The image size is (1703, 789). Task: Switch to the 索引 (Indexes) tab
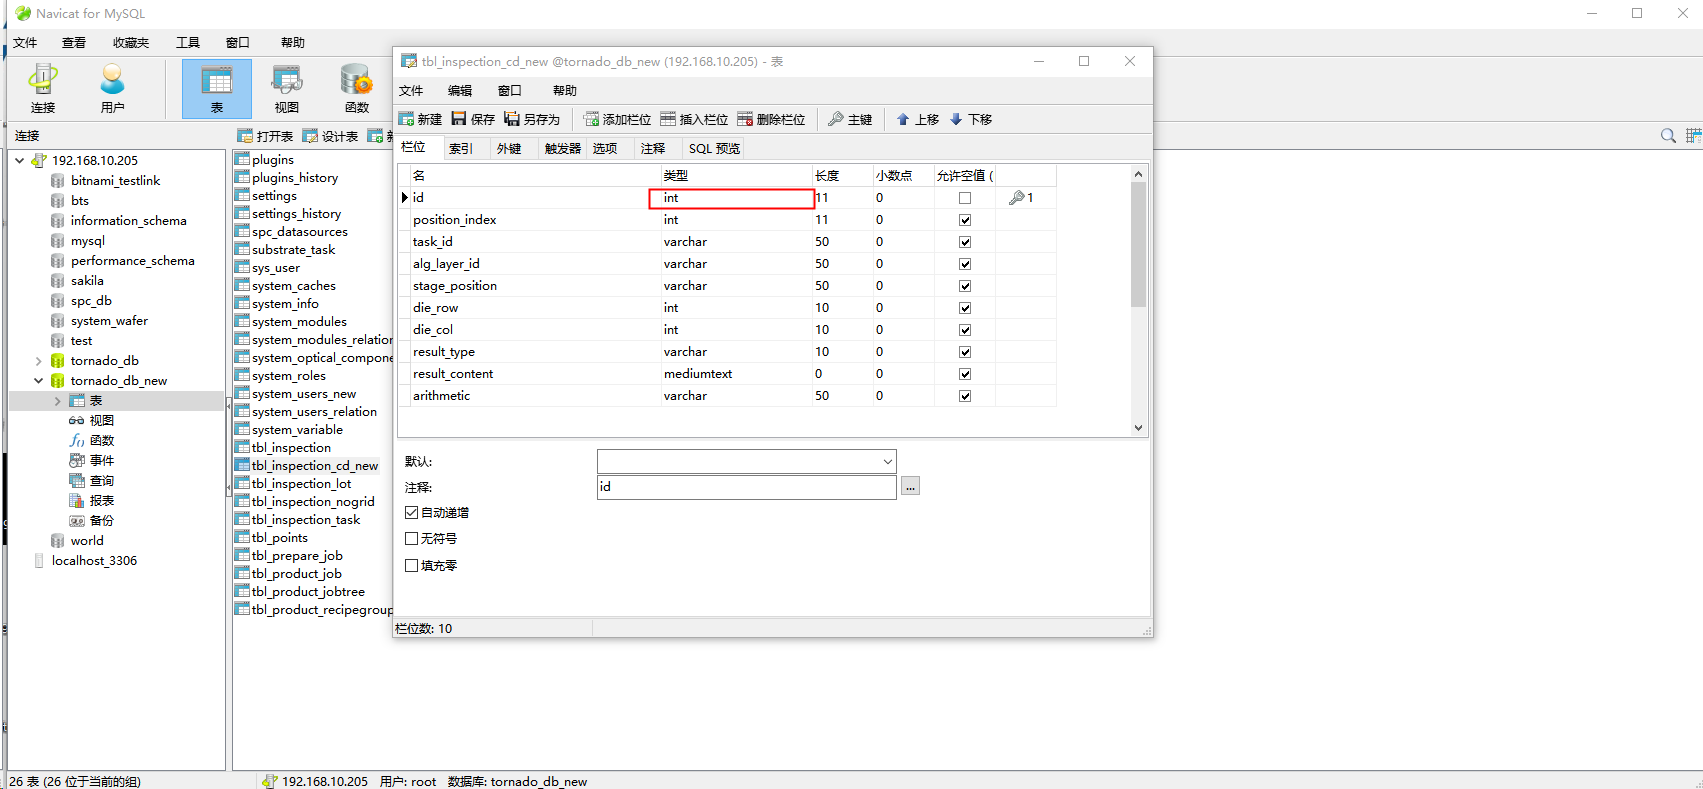coord(460,149)
